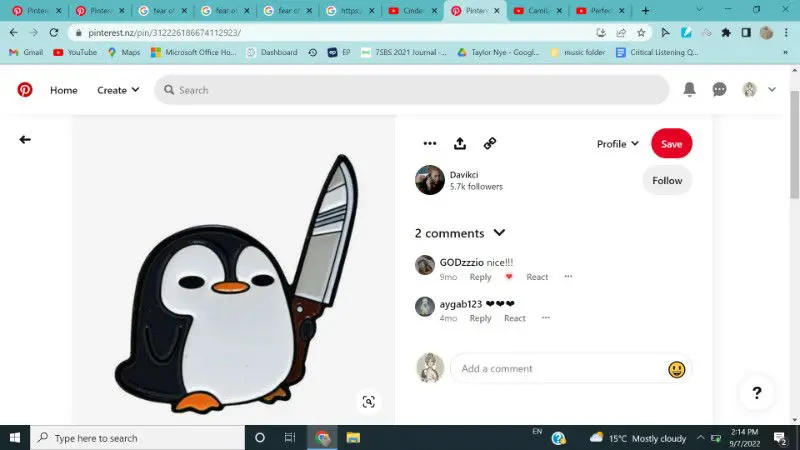Screen dimensions: 800x450
Task: Open the question mark help button
Action: (757, 392)
